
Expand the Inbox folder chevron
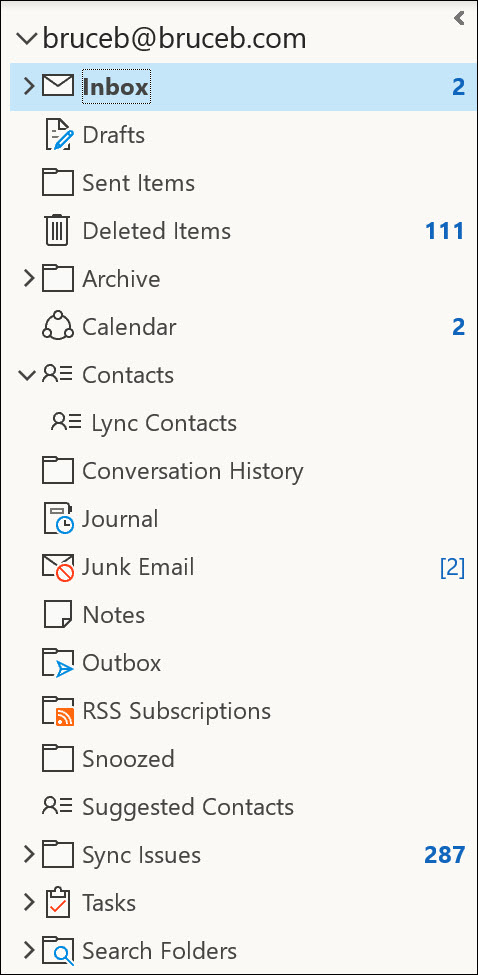coord(28,86)
